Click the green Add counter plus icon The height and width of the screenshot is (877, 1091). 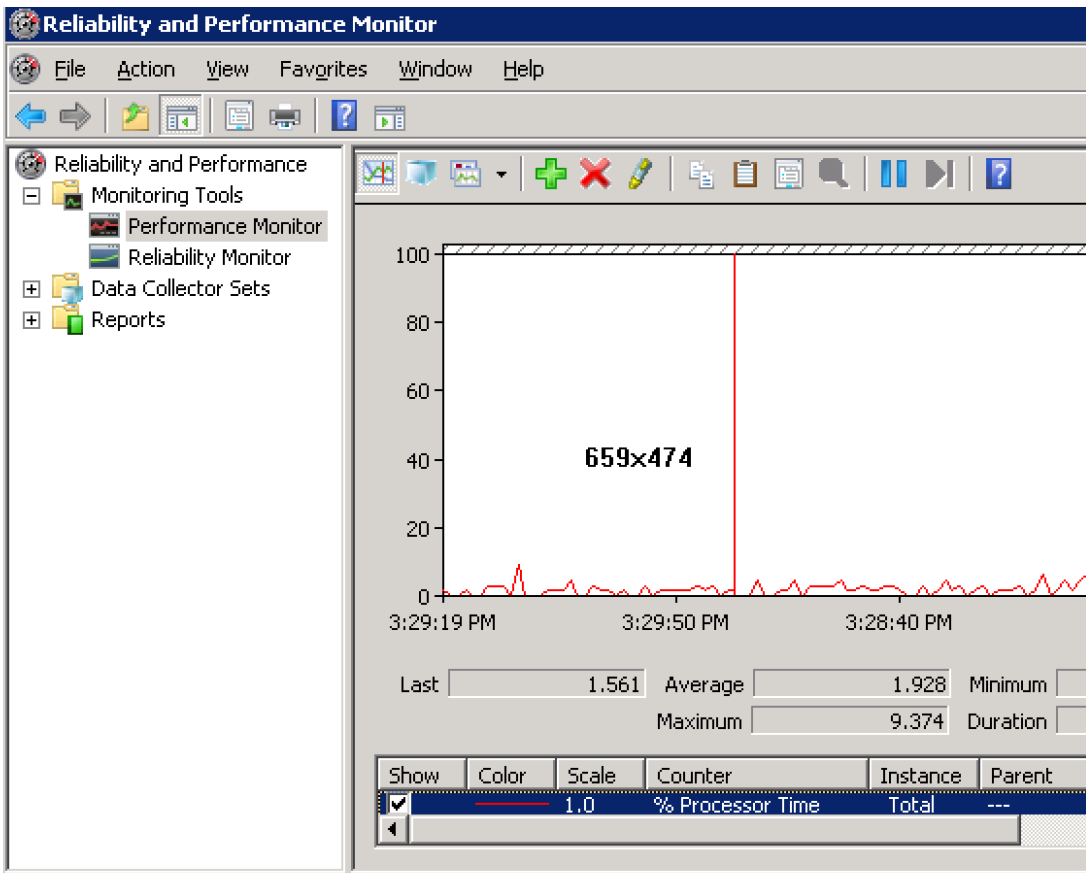pos(550,174)
